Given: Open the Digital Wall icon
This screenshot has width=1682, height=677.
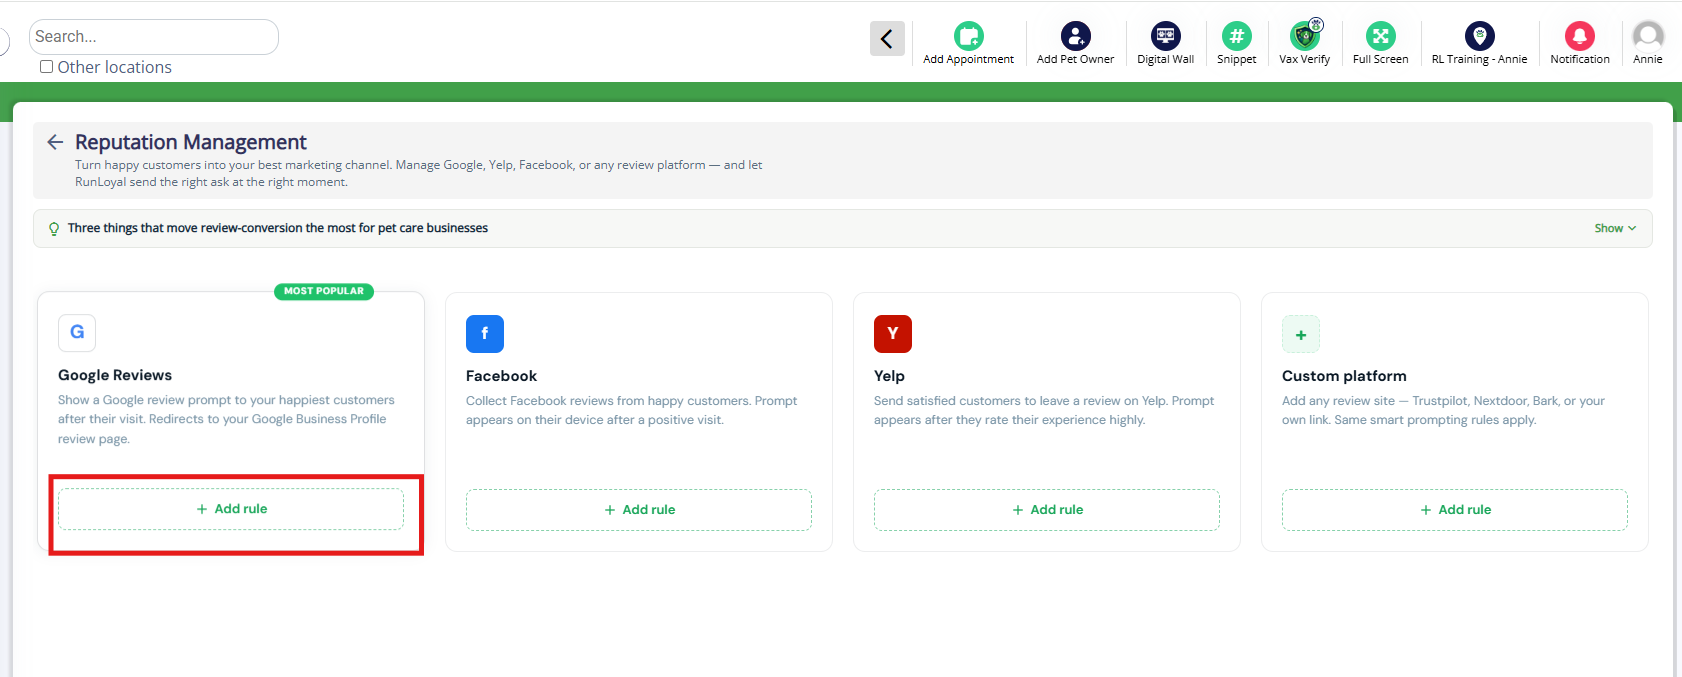Looking at the screenshot, I should point(1165,36).
